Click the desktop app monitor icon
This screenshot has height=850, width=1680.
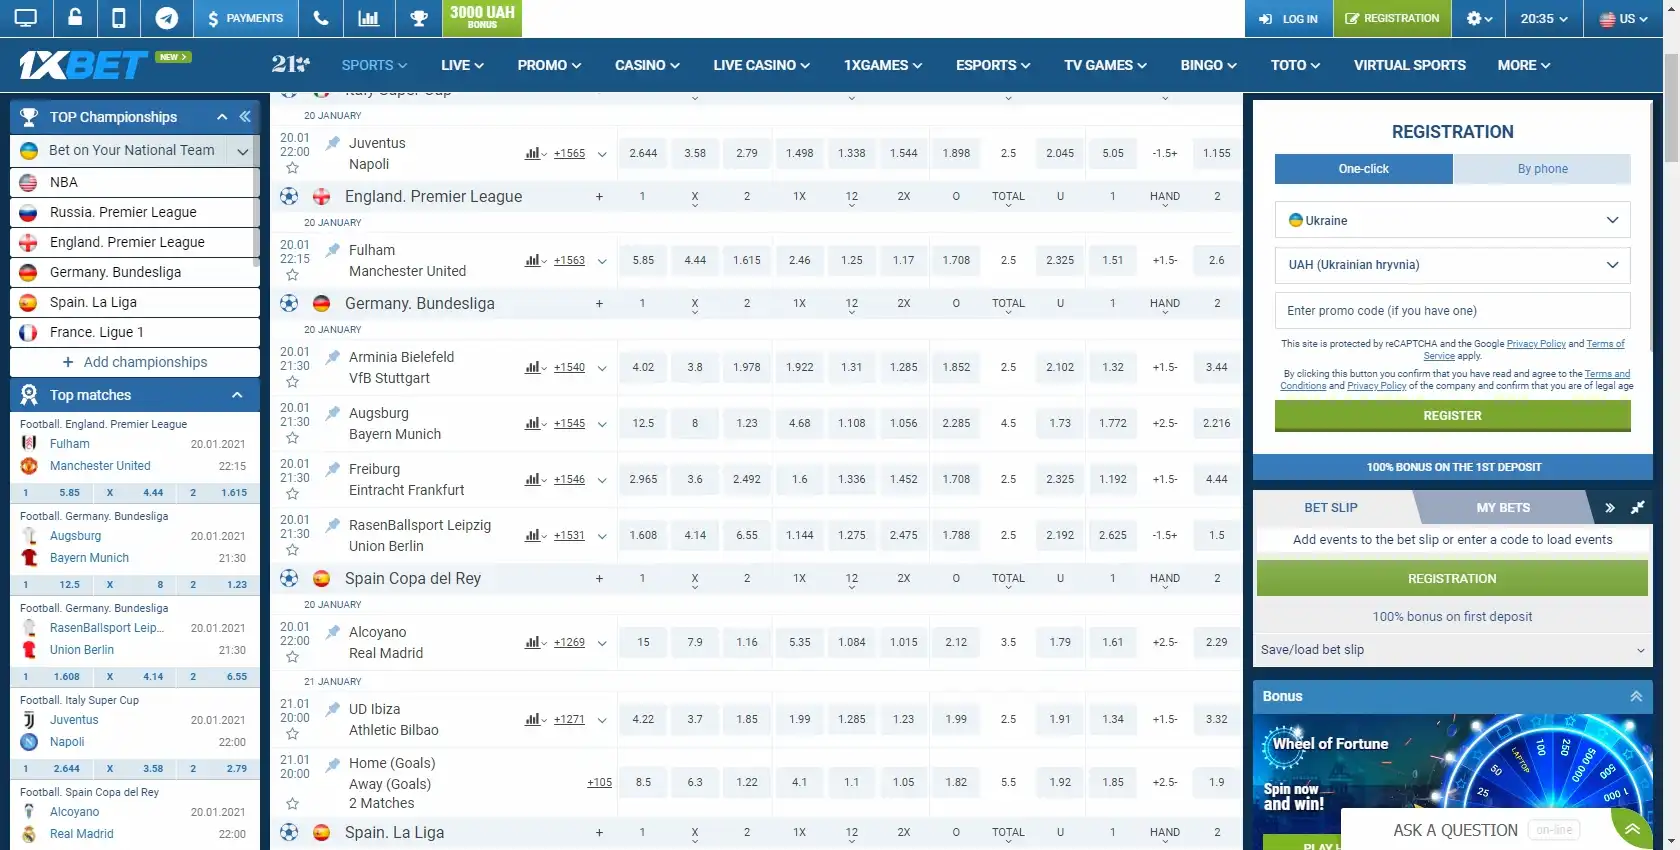(x=25, y=18)
